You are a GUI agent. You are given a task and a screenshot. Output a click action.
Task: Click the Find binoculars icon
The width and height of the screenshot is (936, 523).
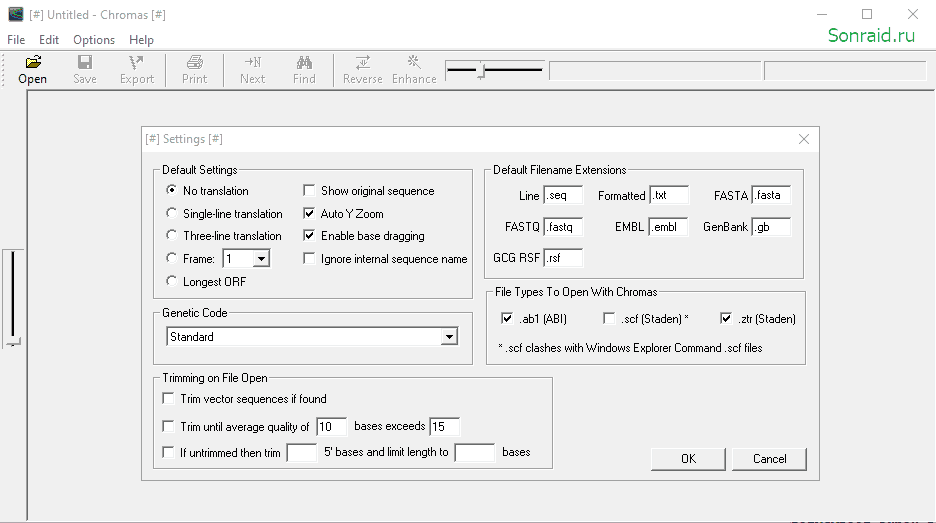tap(304, 62)
